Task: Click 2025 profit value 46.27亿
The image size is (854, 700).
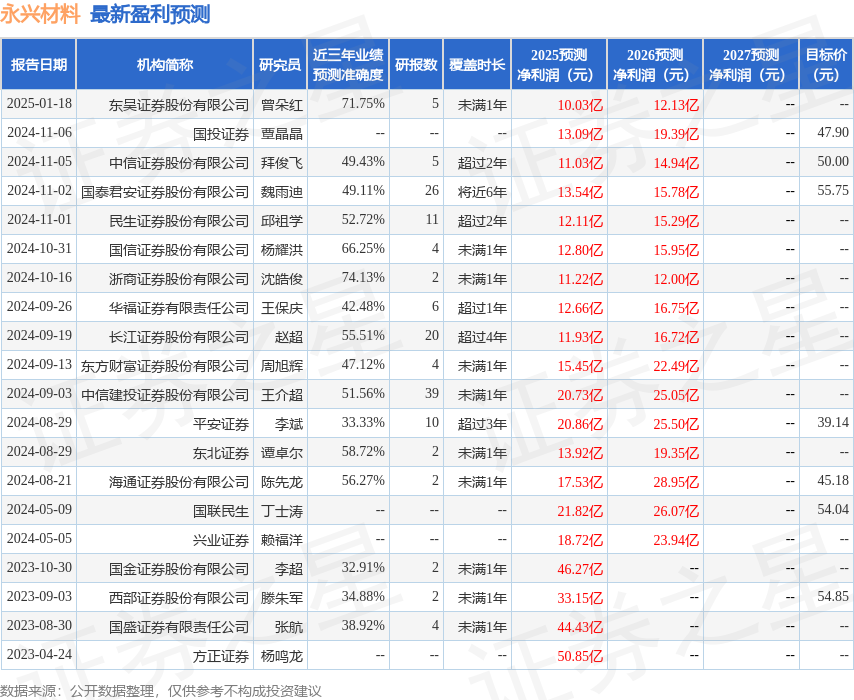Action: [x=580, y=569]
